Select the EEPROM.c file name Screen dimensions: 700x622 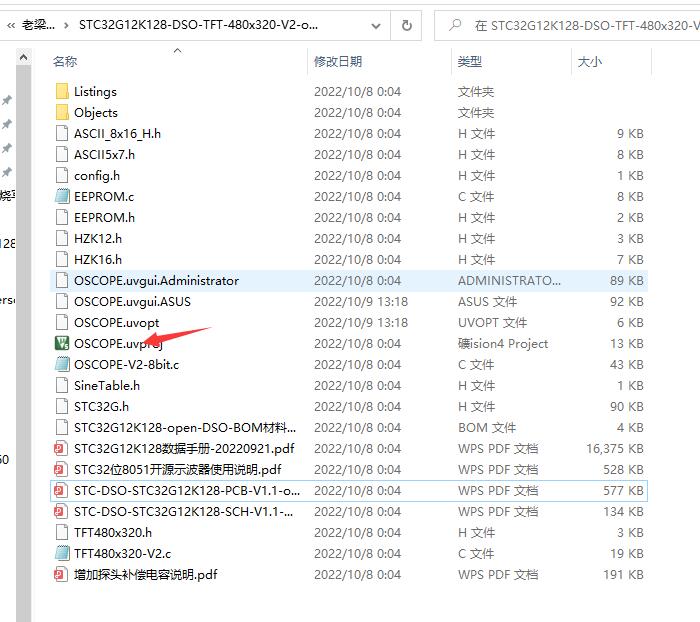pos(104,196)
